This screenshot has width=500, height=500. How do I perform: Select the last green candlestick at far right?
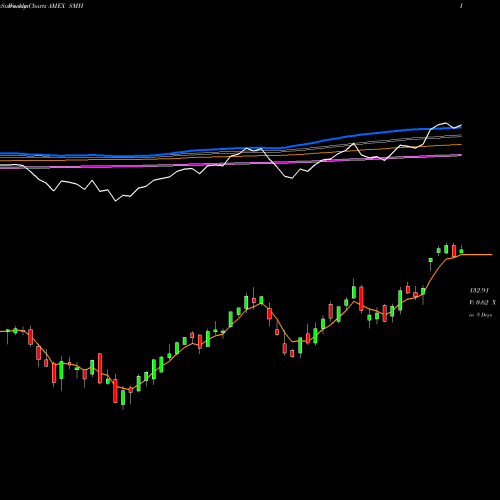point(461,251)
